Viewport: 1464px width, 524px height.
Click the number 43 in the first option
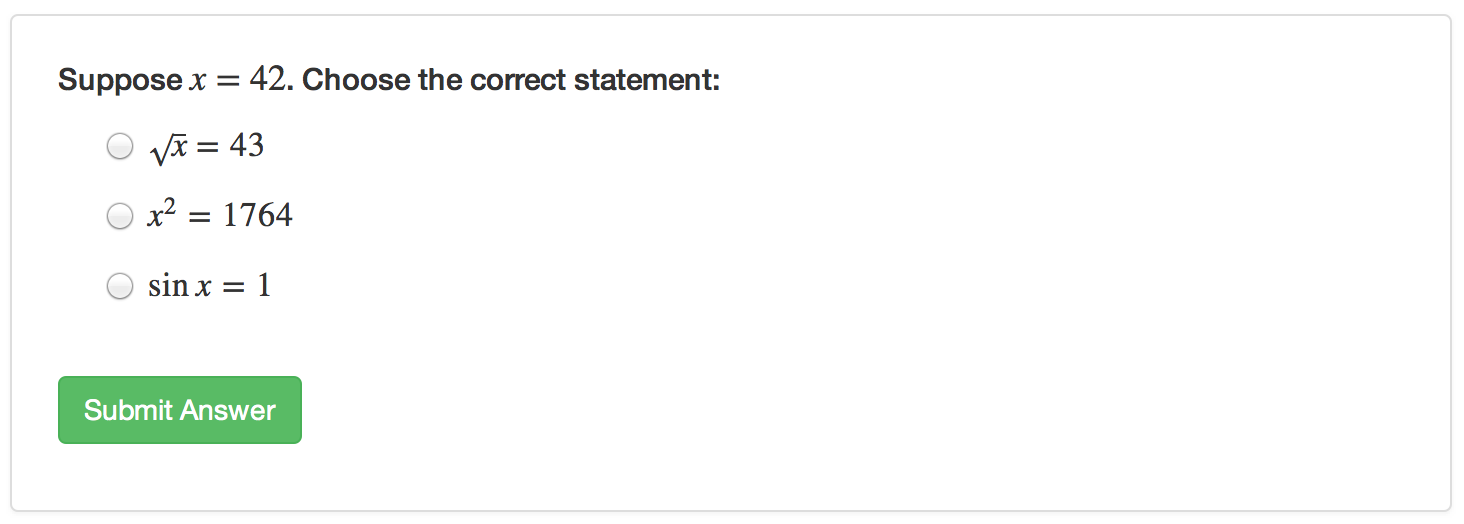point(246,146)
